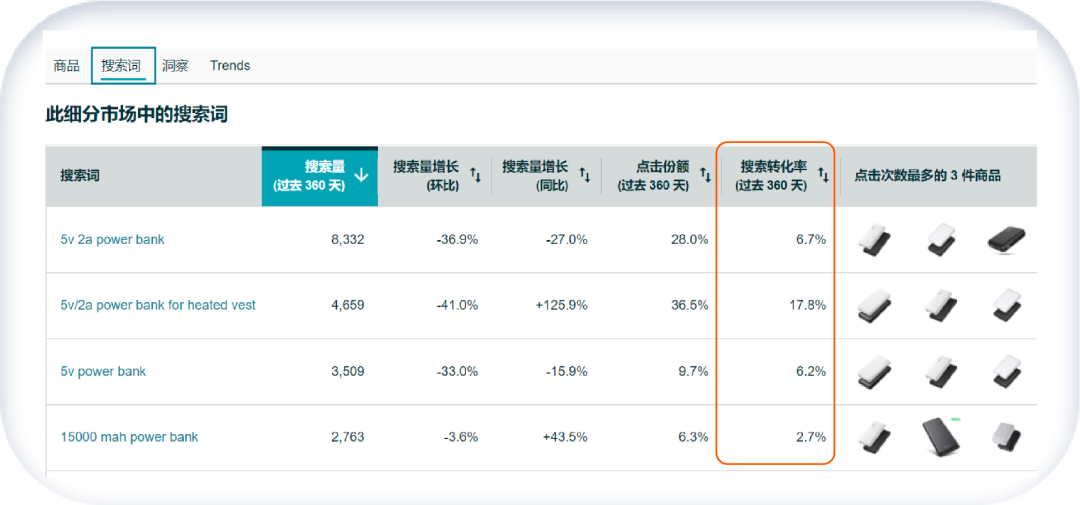Sort 搜索转化率 column arrows
1080x505 pixels.
pos(823,176)
